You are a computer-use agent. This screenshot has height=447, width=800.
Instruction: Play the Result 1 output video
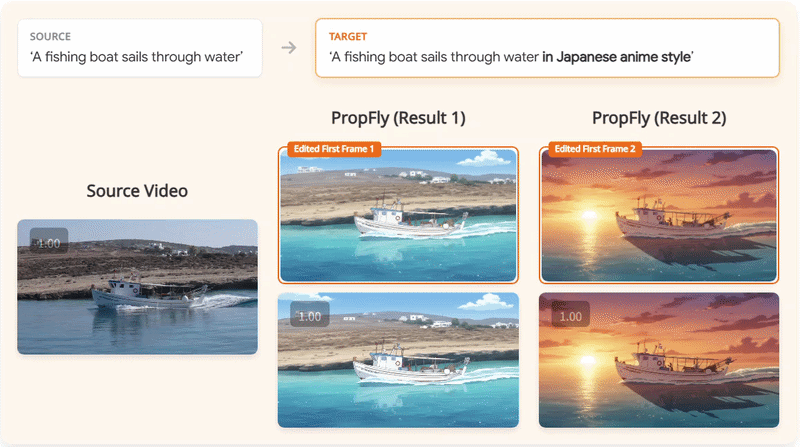[398, 360]
